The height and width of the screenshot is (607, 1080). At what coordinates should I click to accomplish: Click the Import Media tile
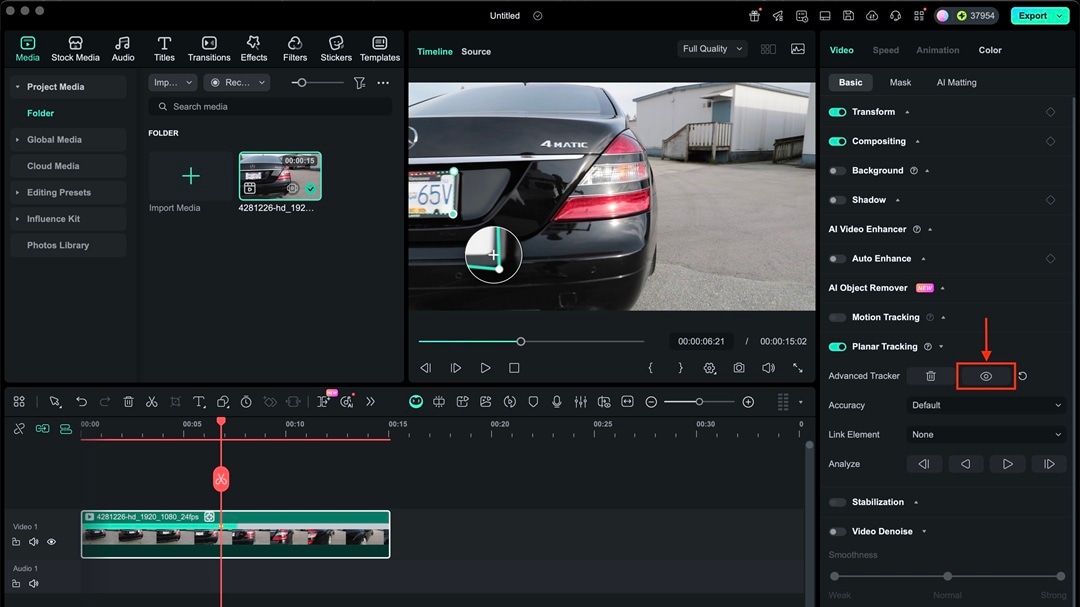(x=190, y=177)
